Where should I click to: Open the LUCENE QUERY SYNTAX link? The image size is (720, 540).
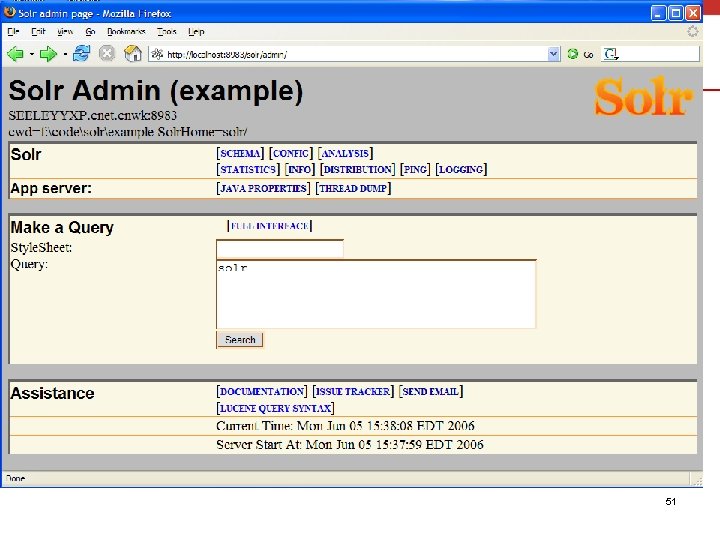tap(275, 408)
